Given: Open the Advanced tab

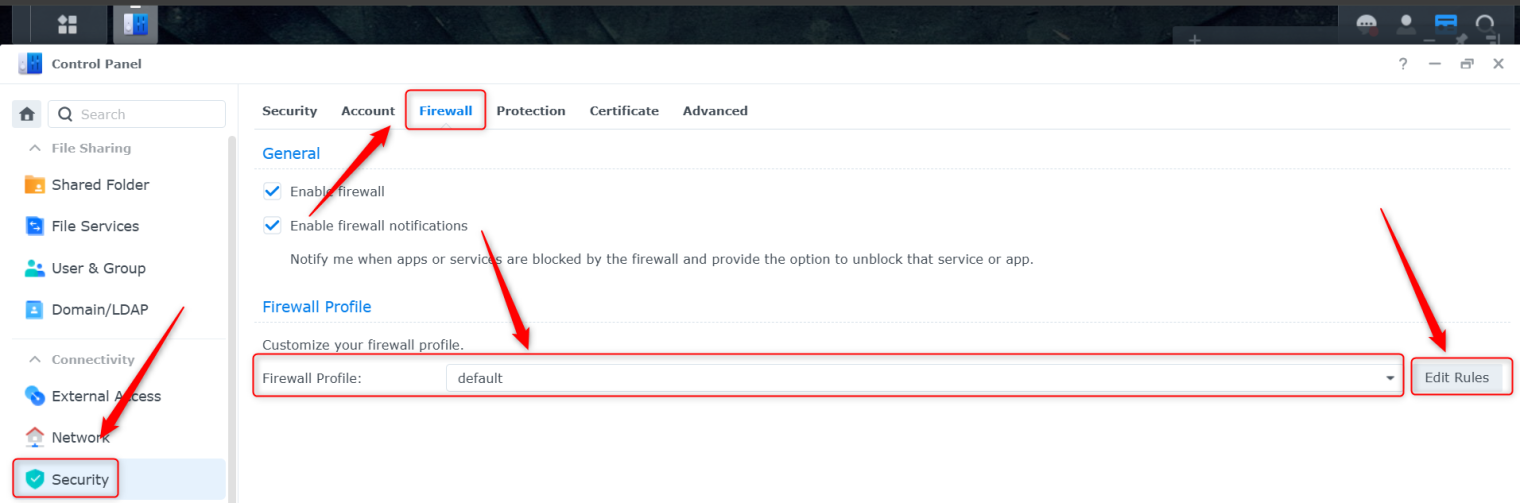Looking at the screenshot, I should click(x=715, y=111).
